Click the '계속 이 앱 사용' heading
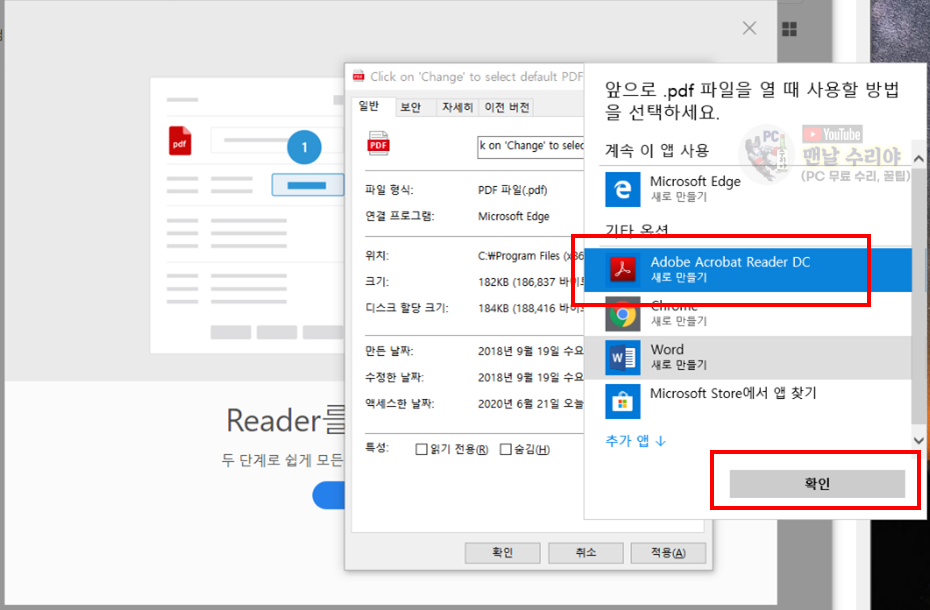 point(657,151)
